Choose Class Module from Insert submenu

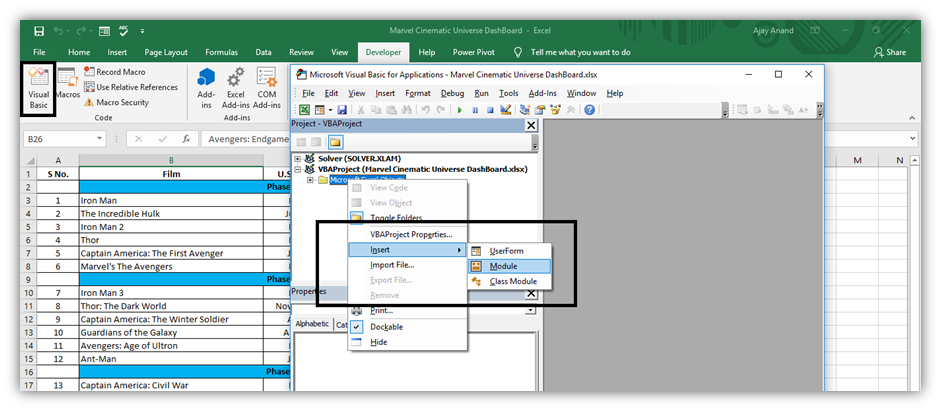tap(508, 281)
